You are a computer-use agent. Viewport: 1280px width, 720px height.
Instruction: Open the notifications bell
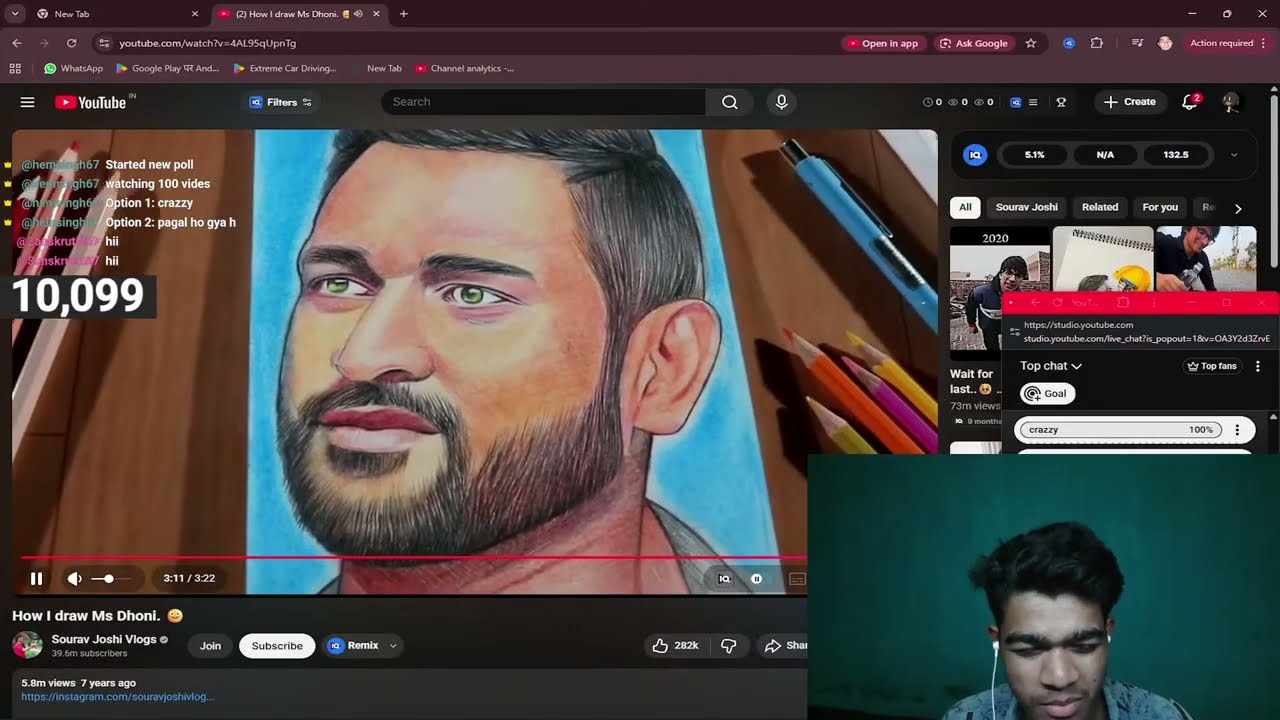1190,102
